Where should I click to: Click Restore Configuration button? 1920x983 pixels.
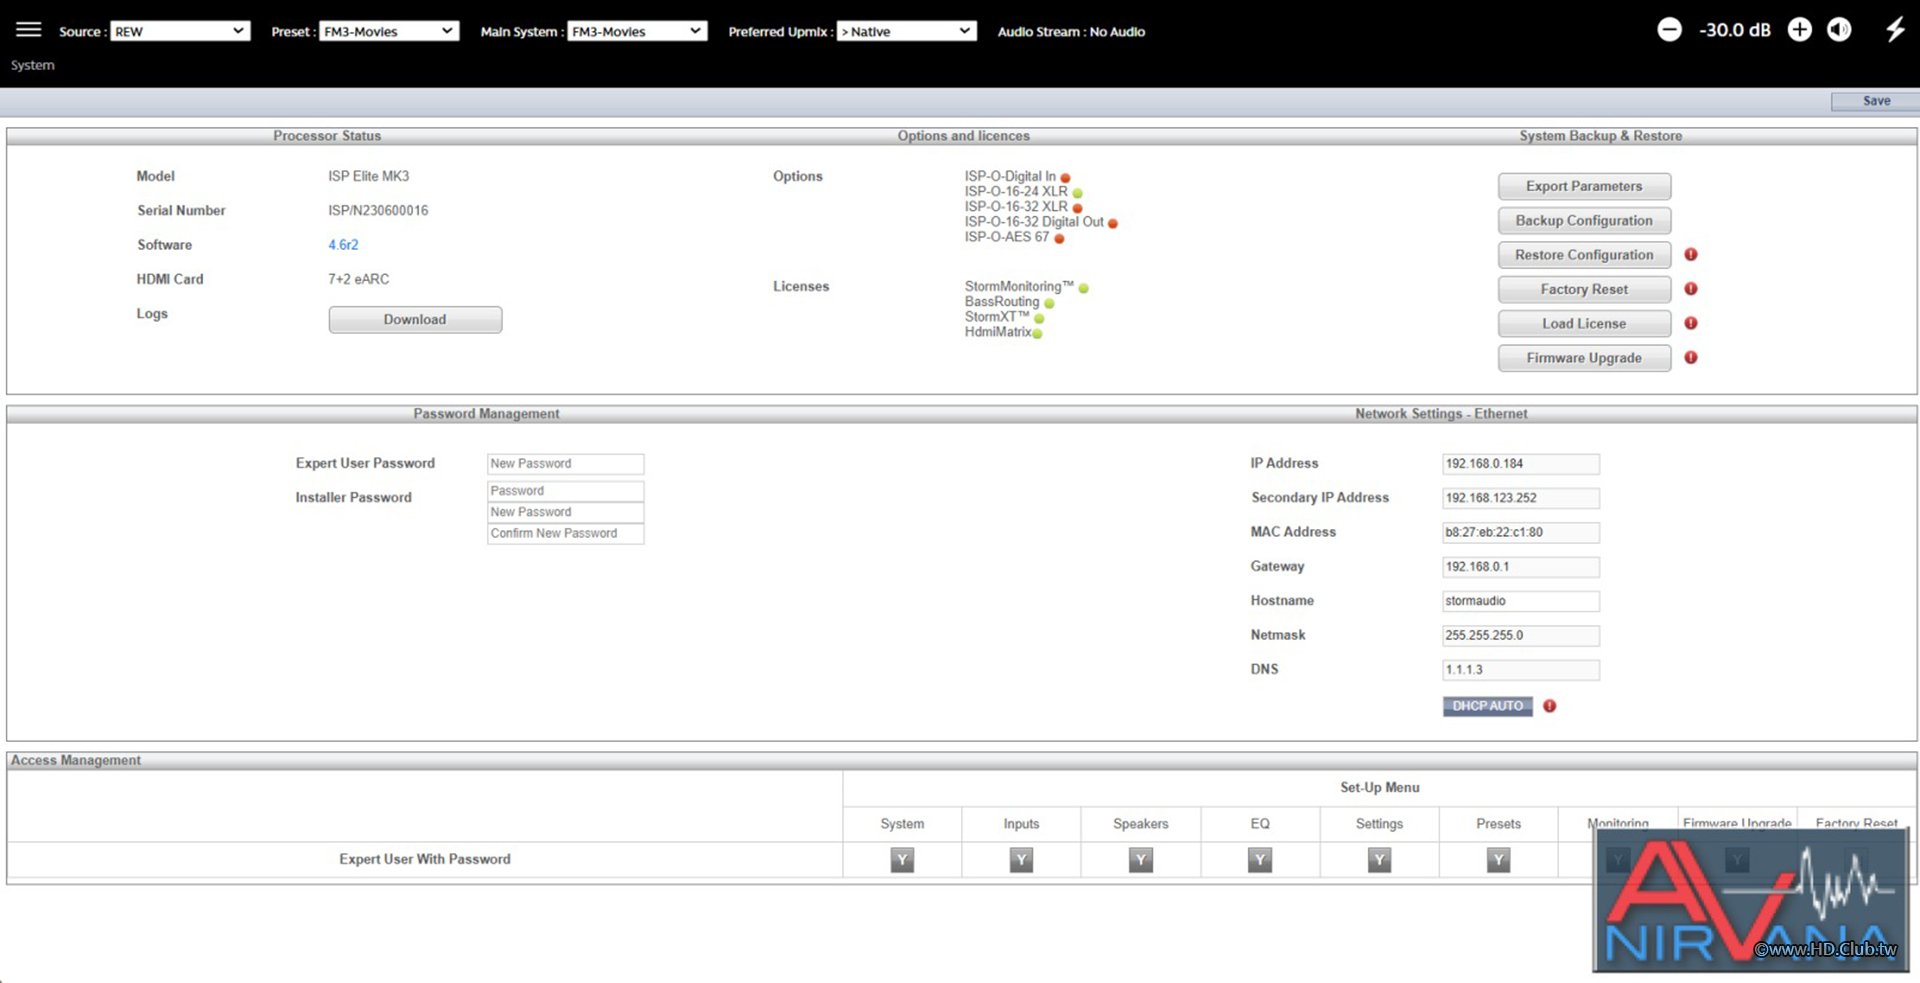pyautogui.click(x=1584, y=255)
